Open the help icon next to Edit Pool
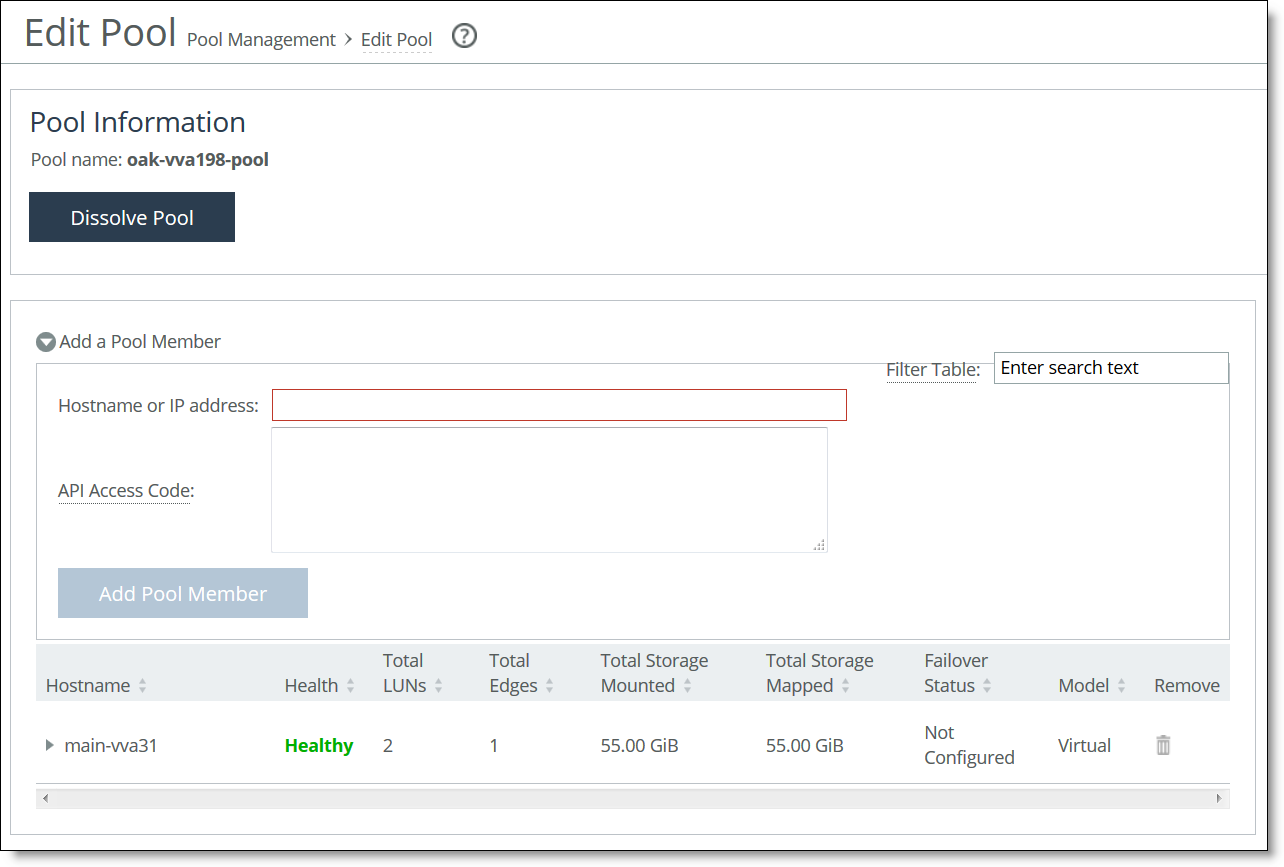The image size is (1284, 867). [x=463, y=36]
